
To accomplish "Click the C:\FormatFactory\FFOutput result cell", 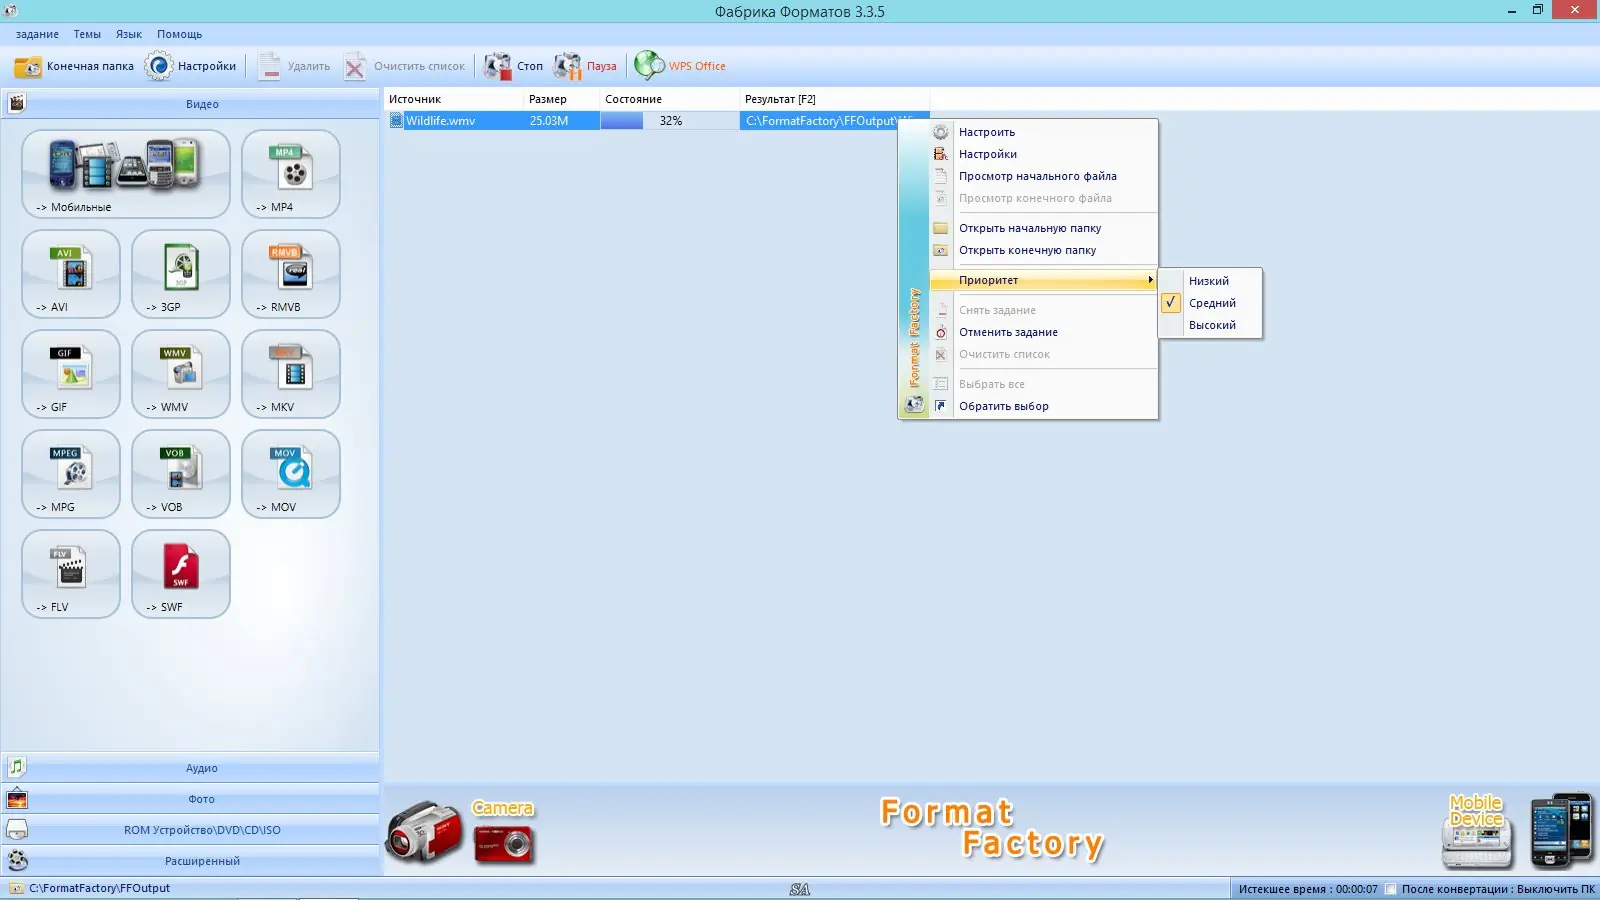I will tap(819, 121).
